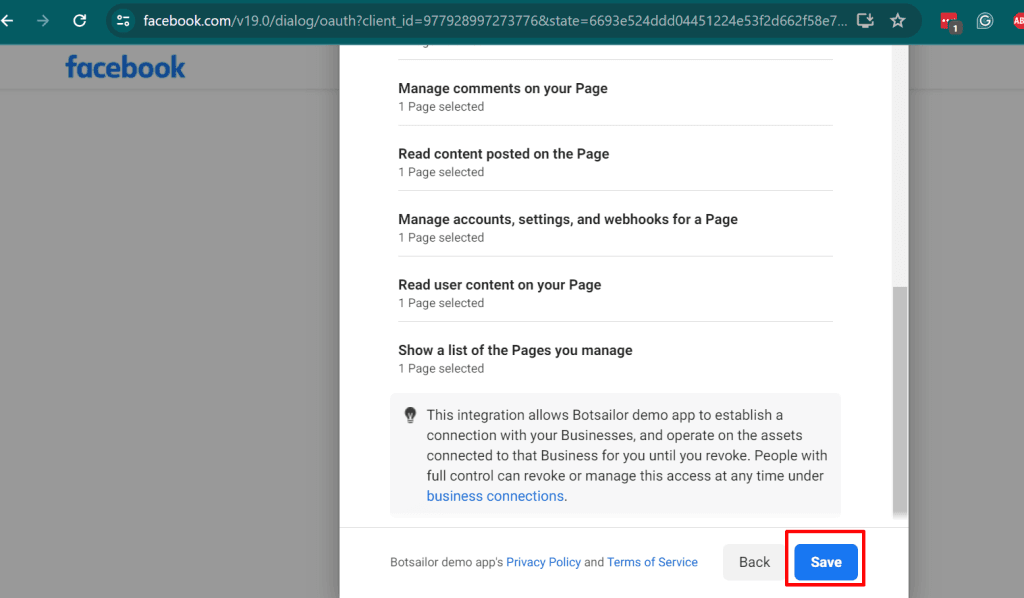Open site information icon in address bar
Image resolution: width=1024 pixels, height=598 pixels.
(x=123, y=20)
